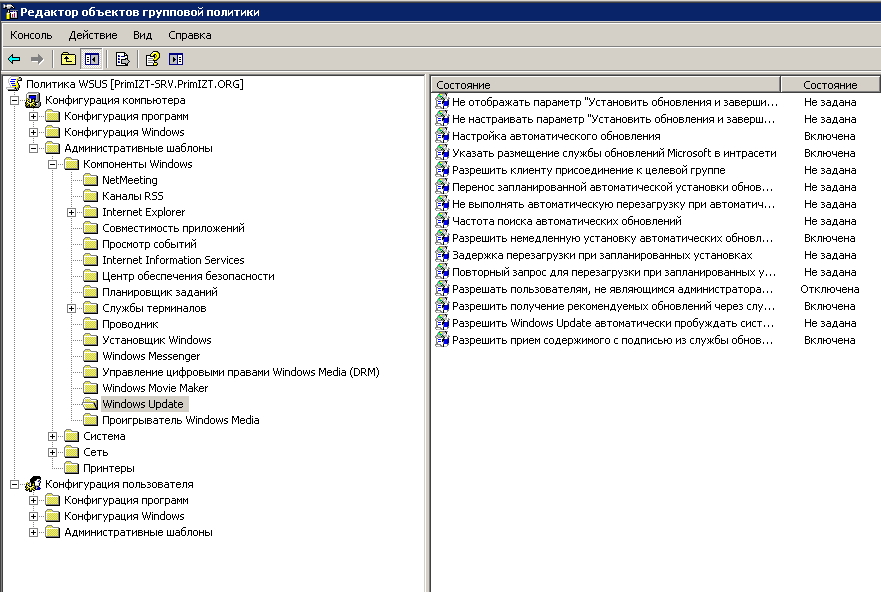881x592 pixels.
Task: Select Центр обеспечения безопасности tree item
Action: pos(188,276)
